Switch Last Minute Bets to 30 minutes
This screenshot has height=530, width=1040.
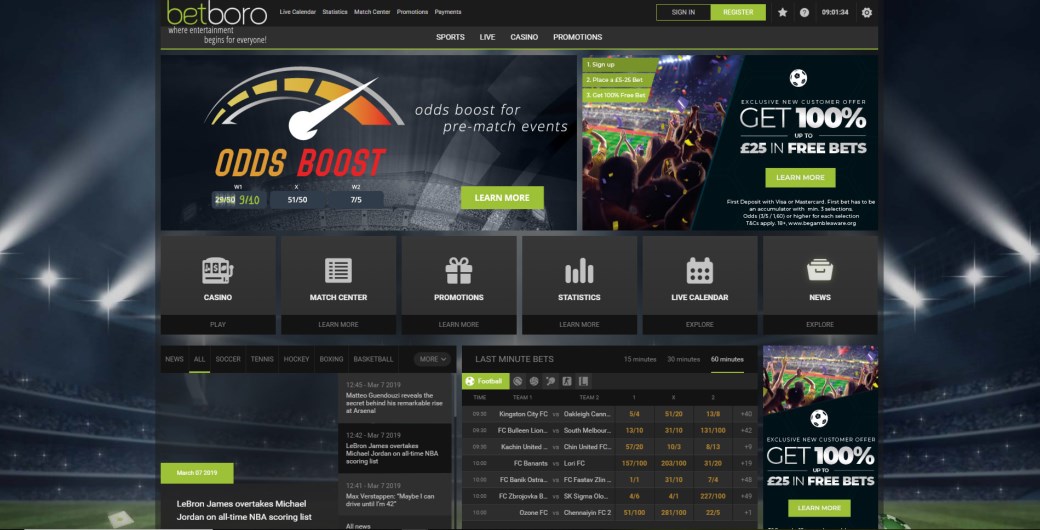pos(684,360)
